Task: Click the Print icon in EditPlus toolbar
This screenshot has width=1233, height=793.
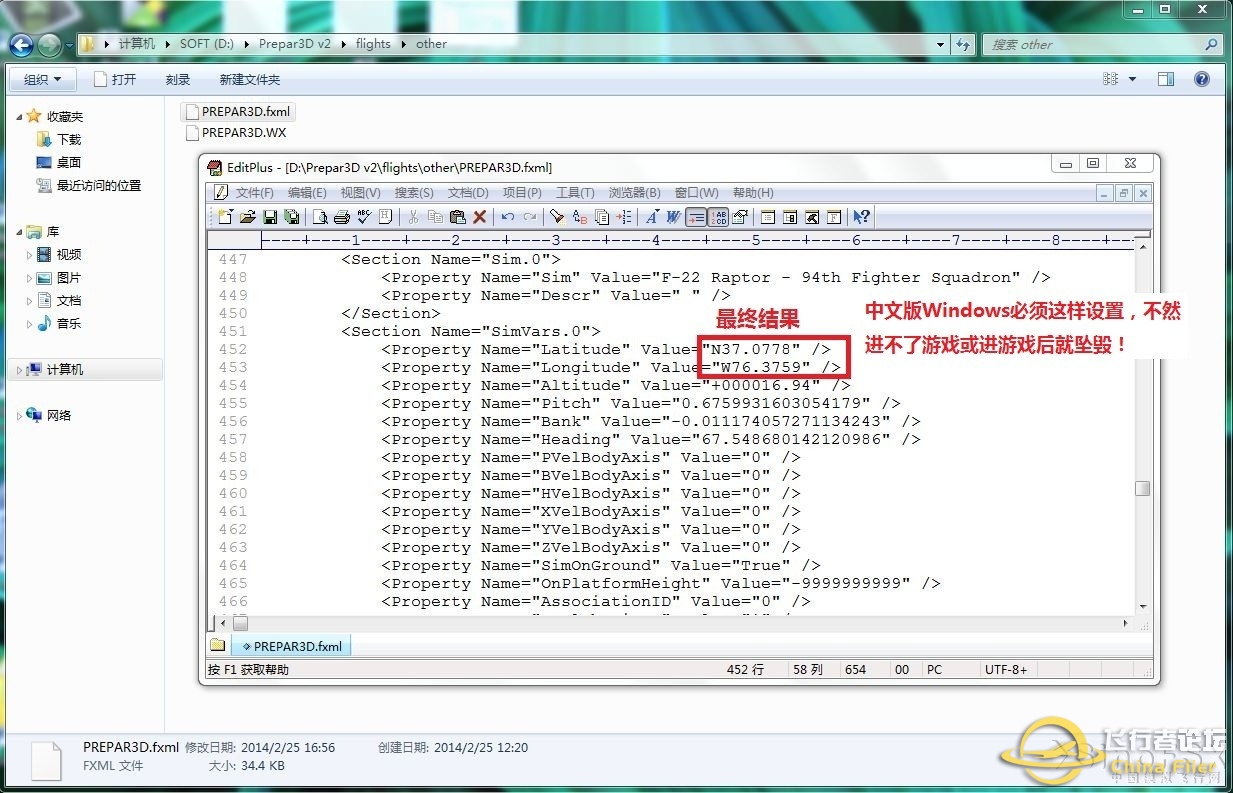Action: click(x=341, y=217)
